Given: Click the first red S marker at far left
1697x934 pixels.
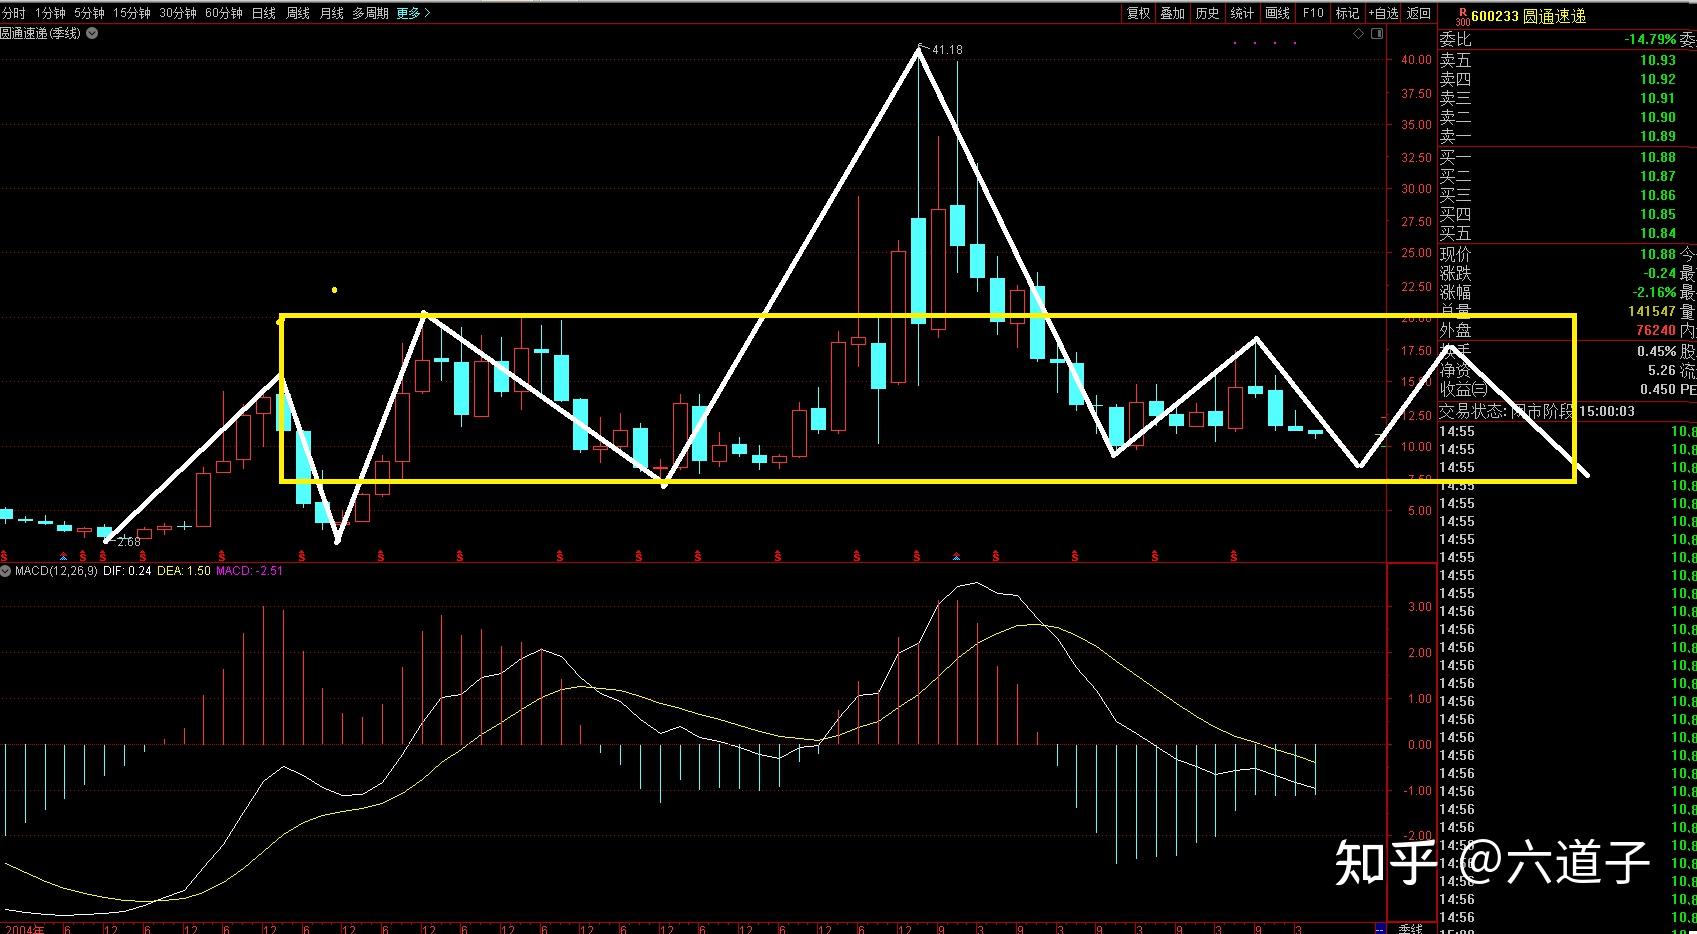Looking at the screenshot, I should [4, 555].
